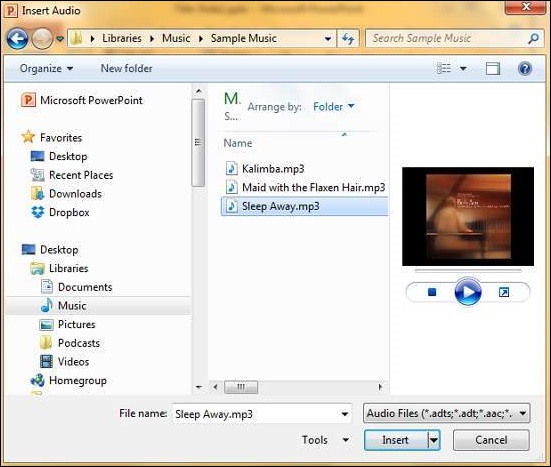Click the Downloads folder icon
The image size is (551, 467).
pyautogui.click(x=38, y=194)
